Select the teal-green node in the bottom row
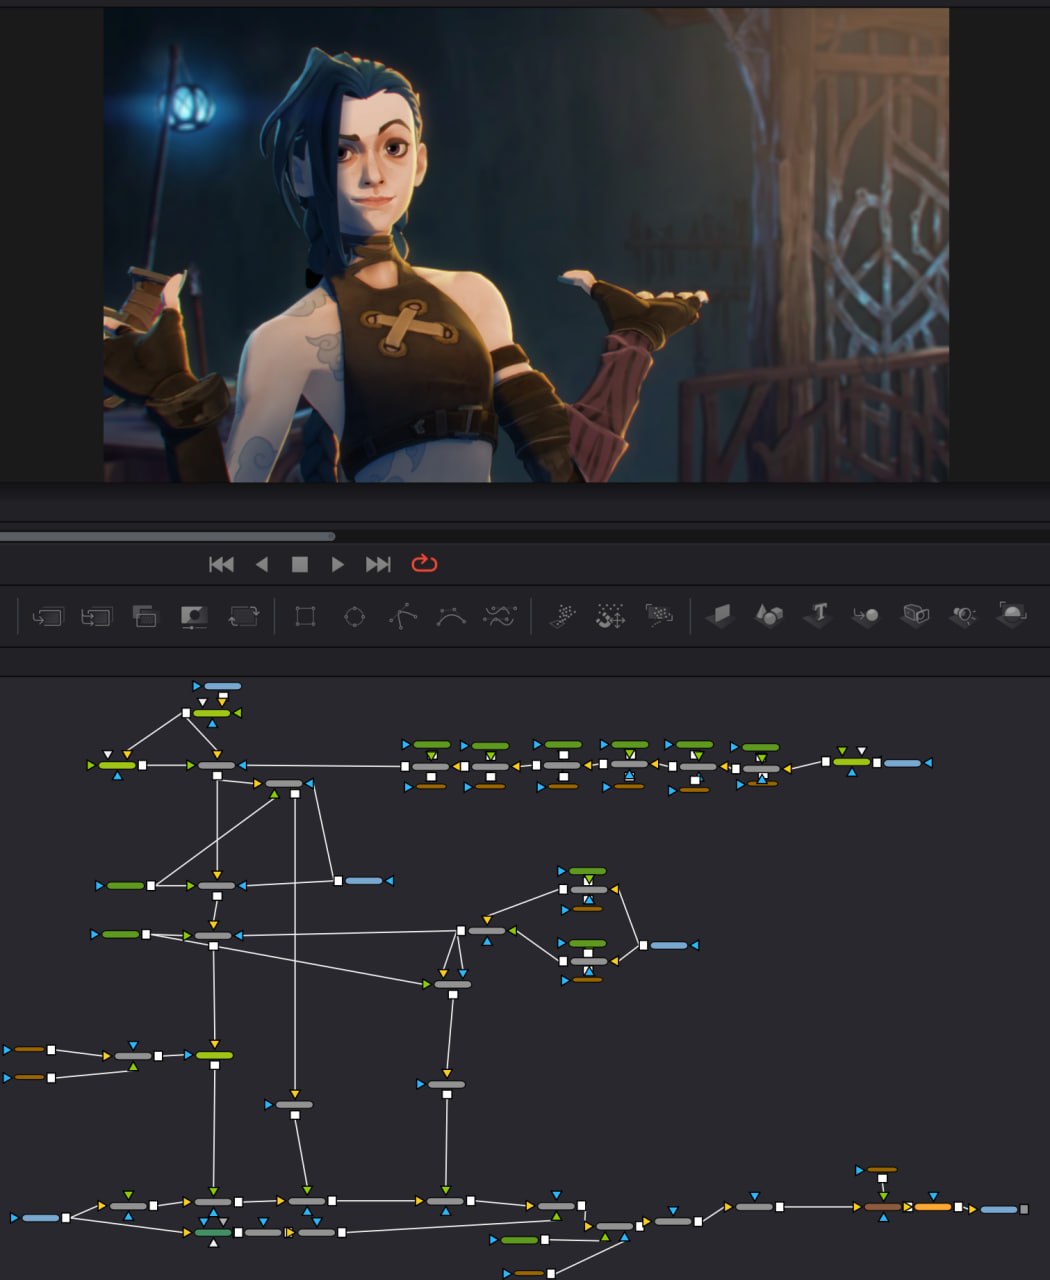1050x1280 pixels. [213, 1232]
